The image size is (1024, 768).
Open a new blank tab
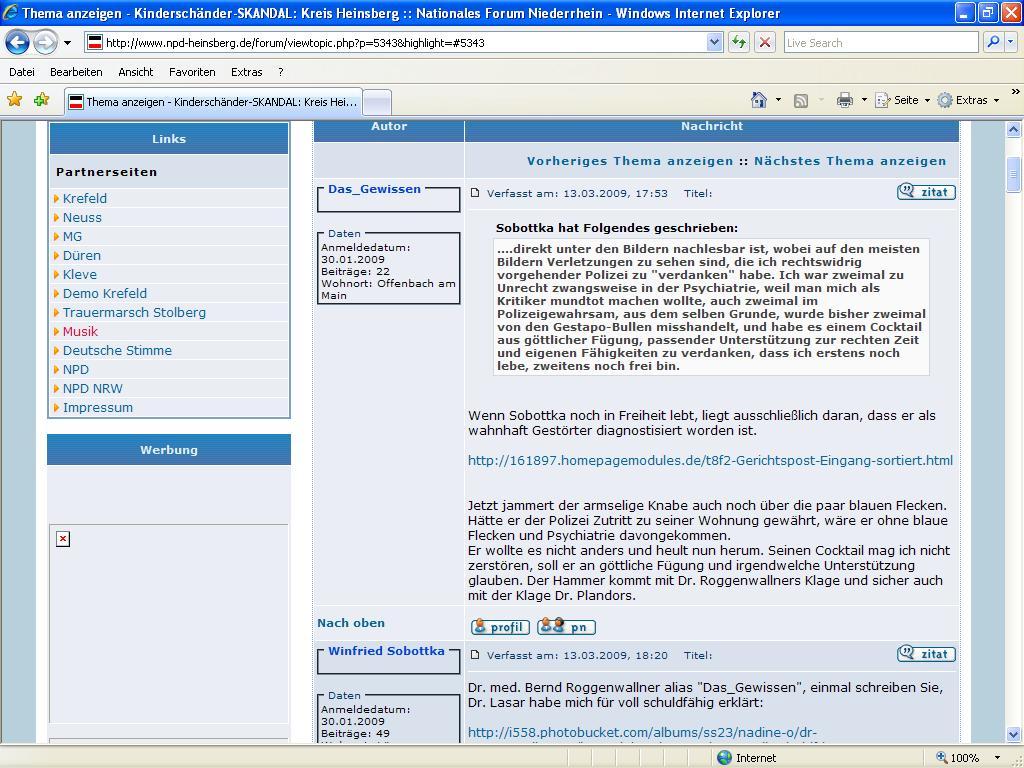point(377,103)
